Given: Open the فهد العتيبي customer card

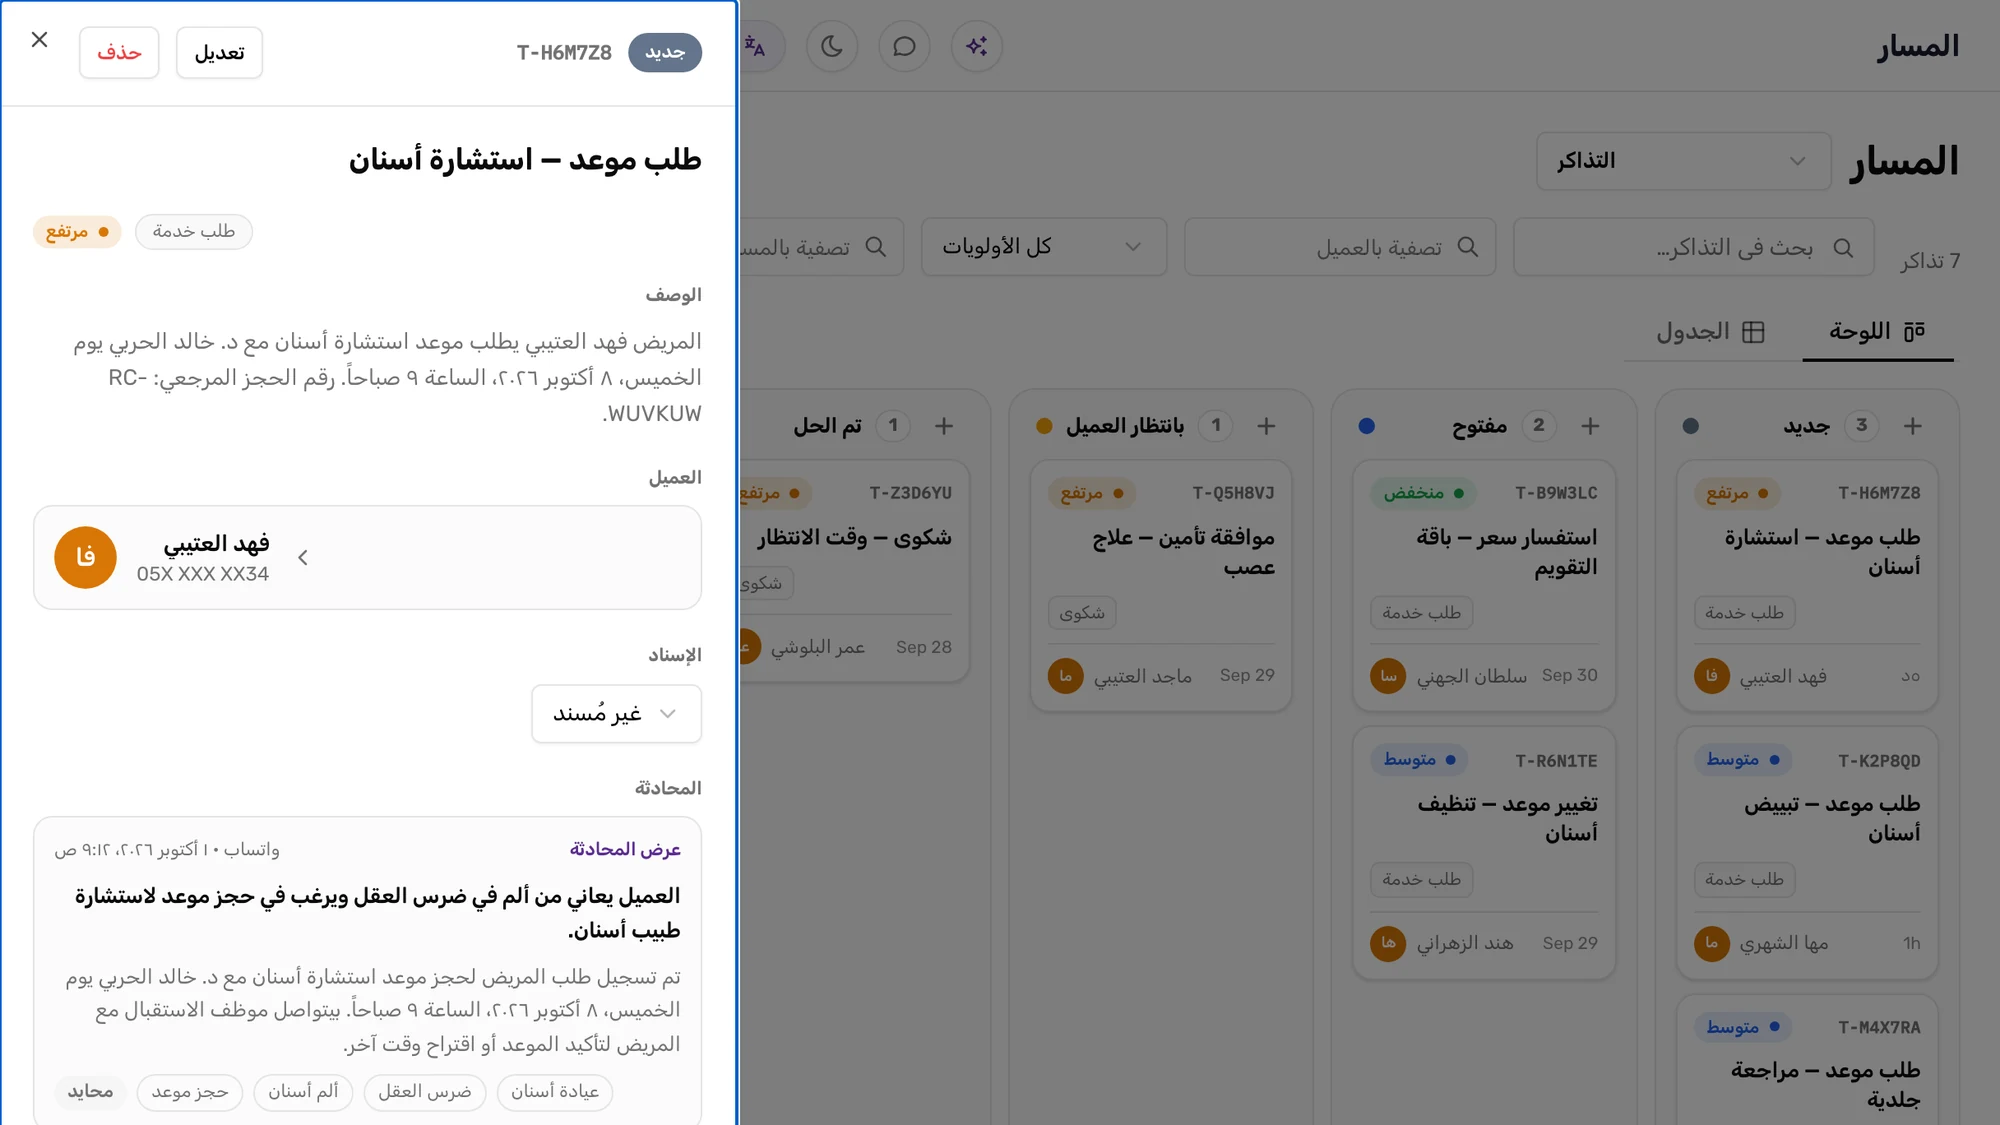Looking at the screenshot, I should 367,558.
